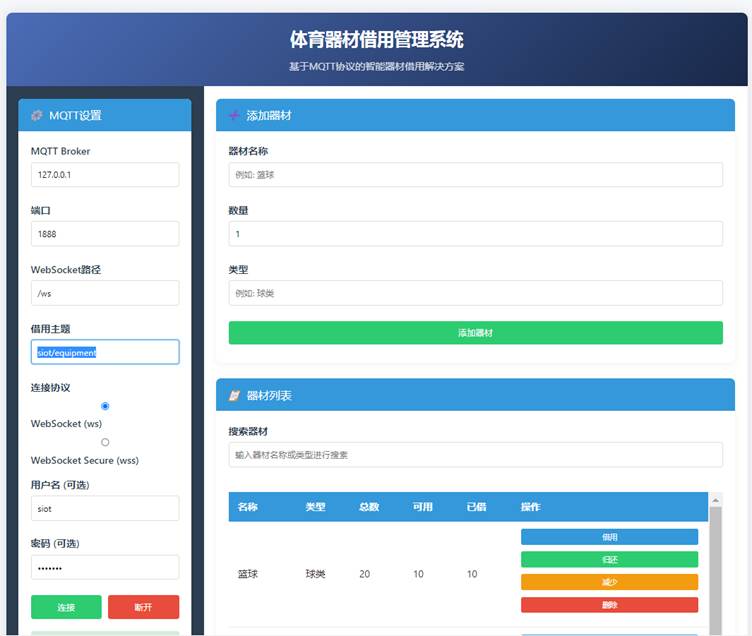Viewport: 752px width, 636px height.
Task: Click the WebSocket路径 input field
Action: pos(105,293)
